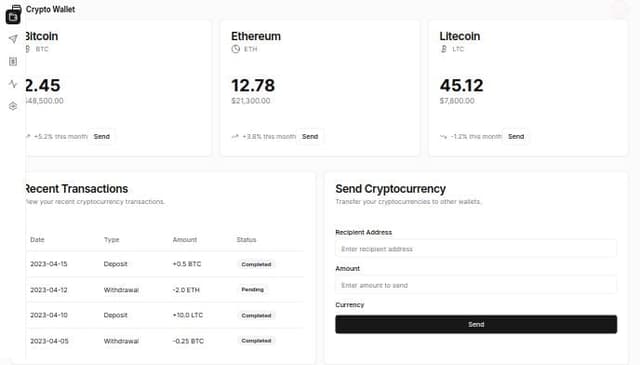Click the Ethereum upward trend arrow icon
This screenshot has height=365, width=640.
(235, 136)
